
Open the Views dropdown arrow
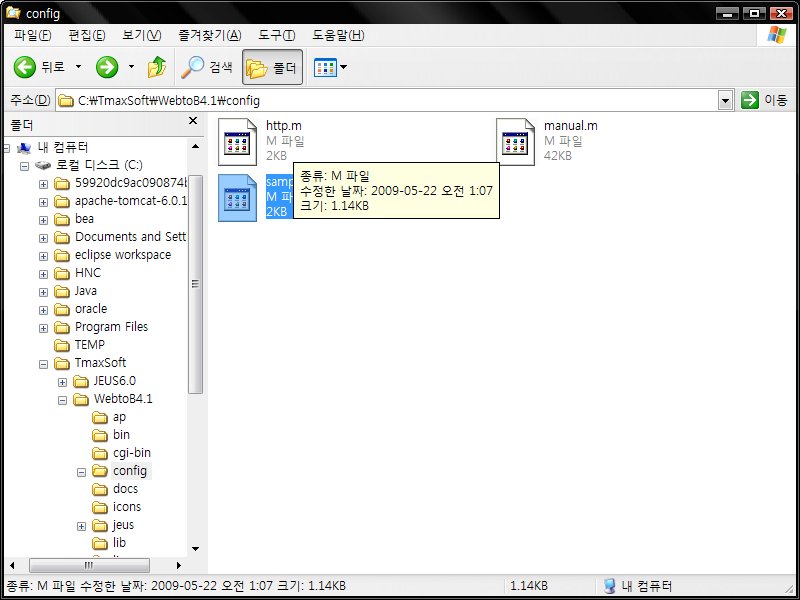coord(343,67)
